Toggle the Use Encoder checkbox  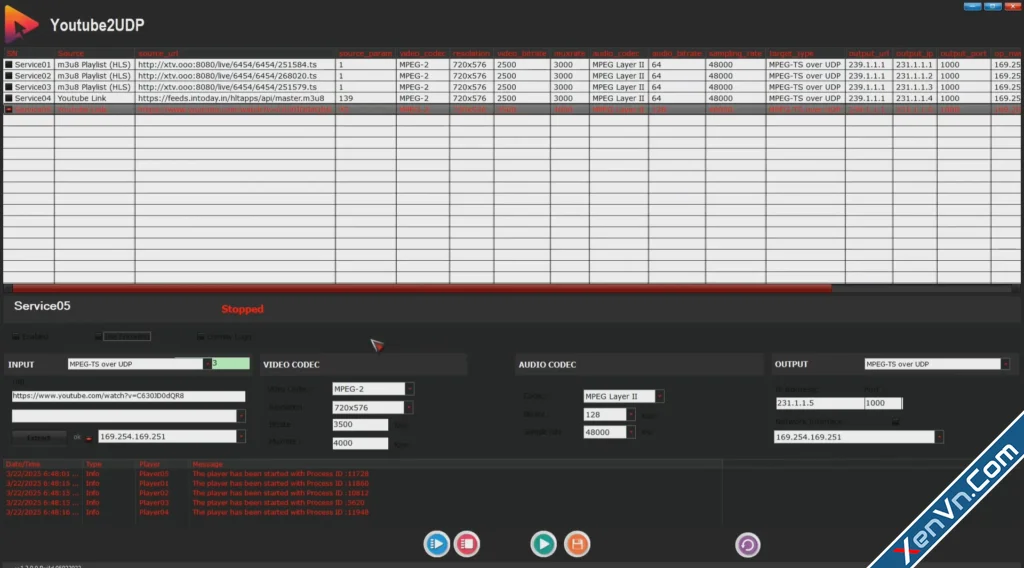(98, 337)
